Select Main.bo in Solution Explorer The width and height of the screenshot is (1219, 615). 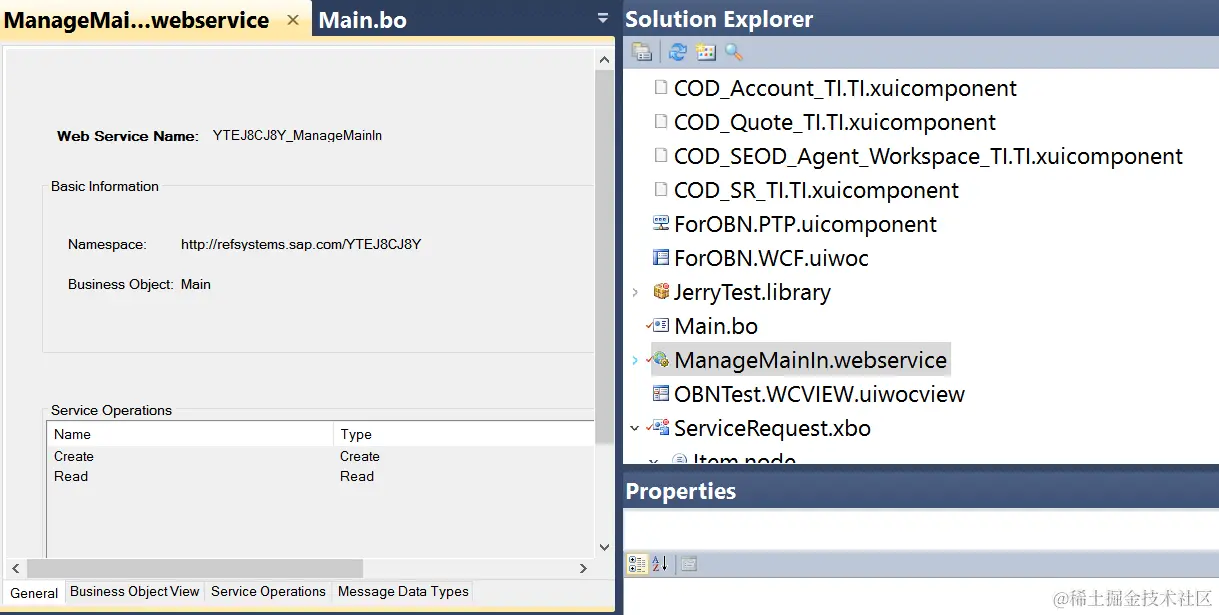pyautogui.click(x=716, y=326)
